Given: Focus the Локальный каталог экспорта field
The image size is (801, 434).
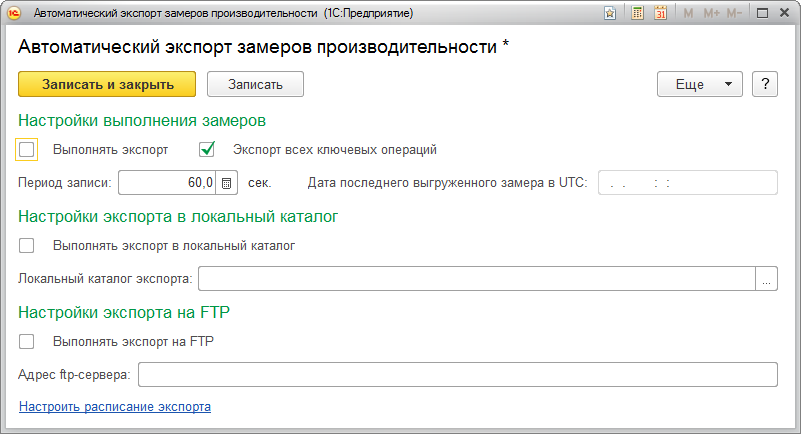Looking at the screenshot, I should [476, 279].
